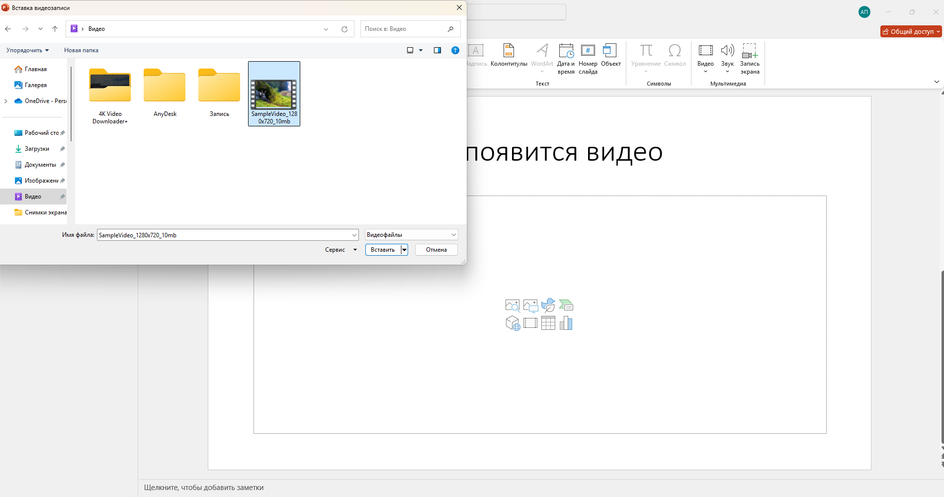Click stock images icon in slide placeholder
Image resolution: width=944 pixels, height=497 pixels.
tap(512, 306)
